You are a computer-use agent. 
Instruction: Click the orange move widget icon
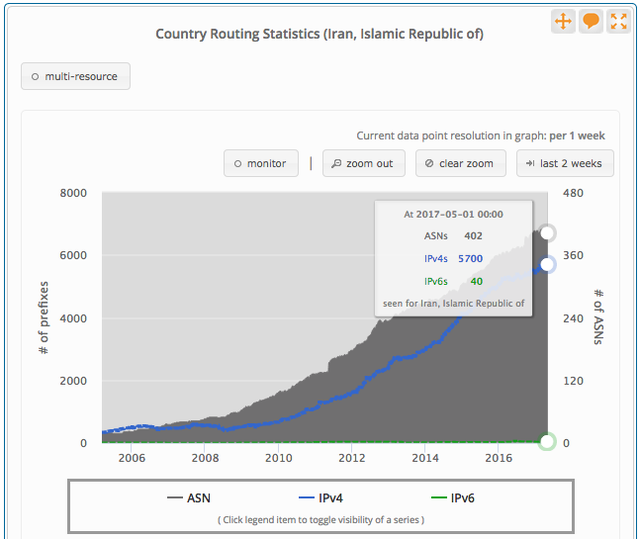click(563, 21)
